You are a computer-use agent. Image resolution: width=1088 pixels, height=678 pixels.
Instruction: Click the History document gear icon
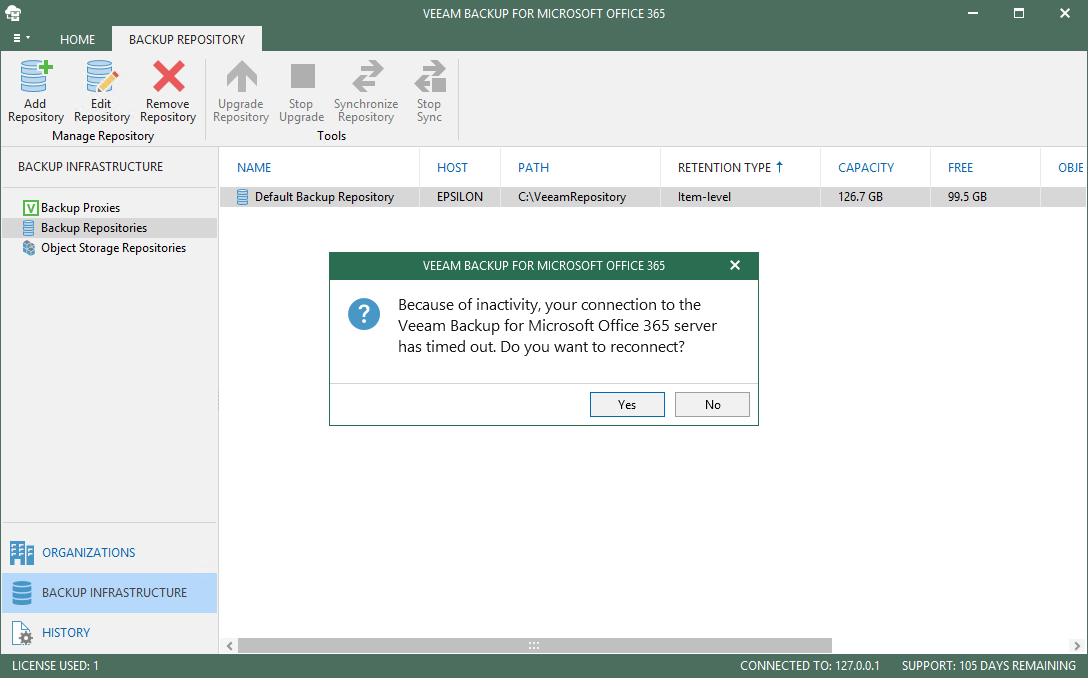[x=22, y=633]
